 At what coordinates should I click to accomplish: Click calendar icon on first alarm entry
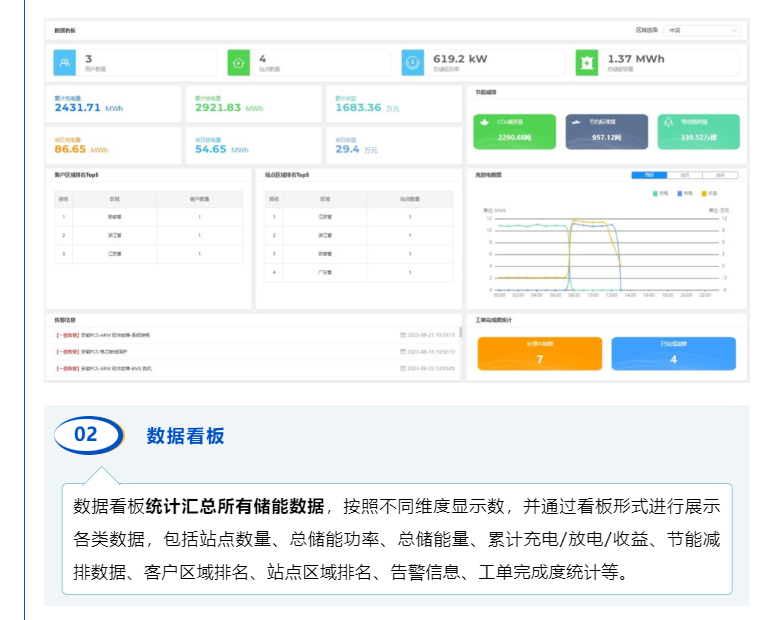click(402, 335)
